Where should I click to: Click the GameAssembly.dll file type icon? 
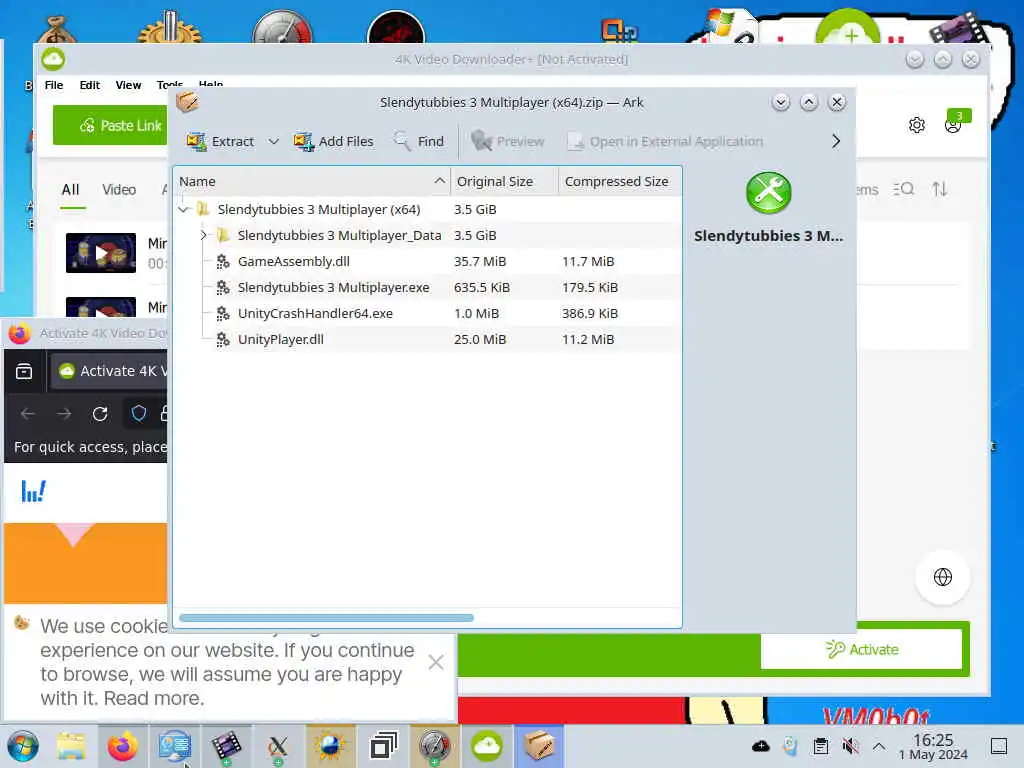223,261
